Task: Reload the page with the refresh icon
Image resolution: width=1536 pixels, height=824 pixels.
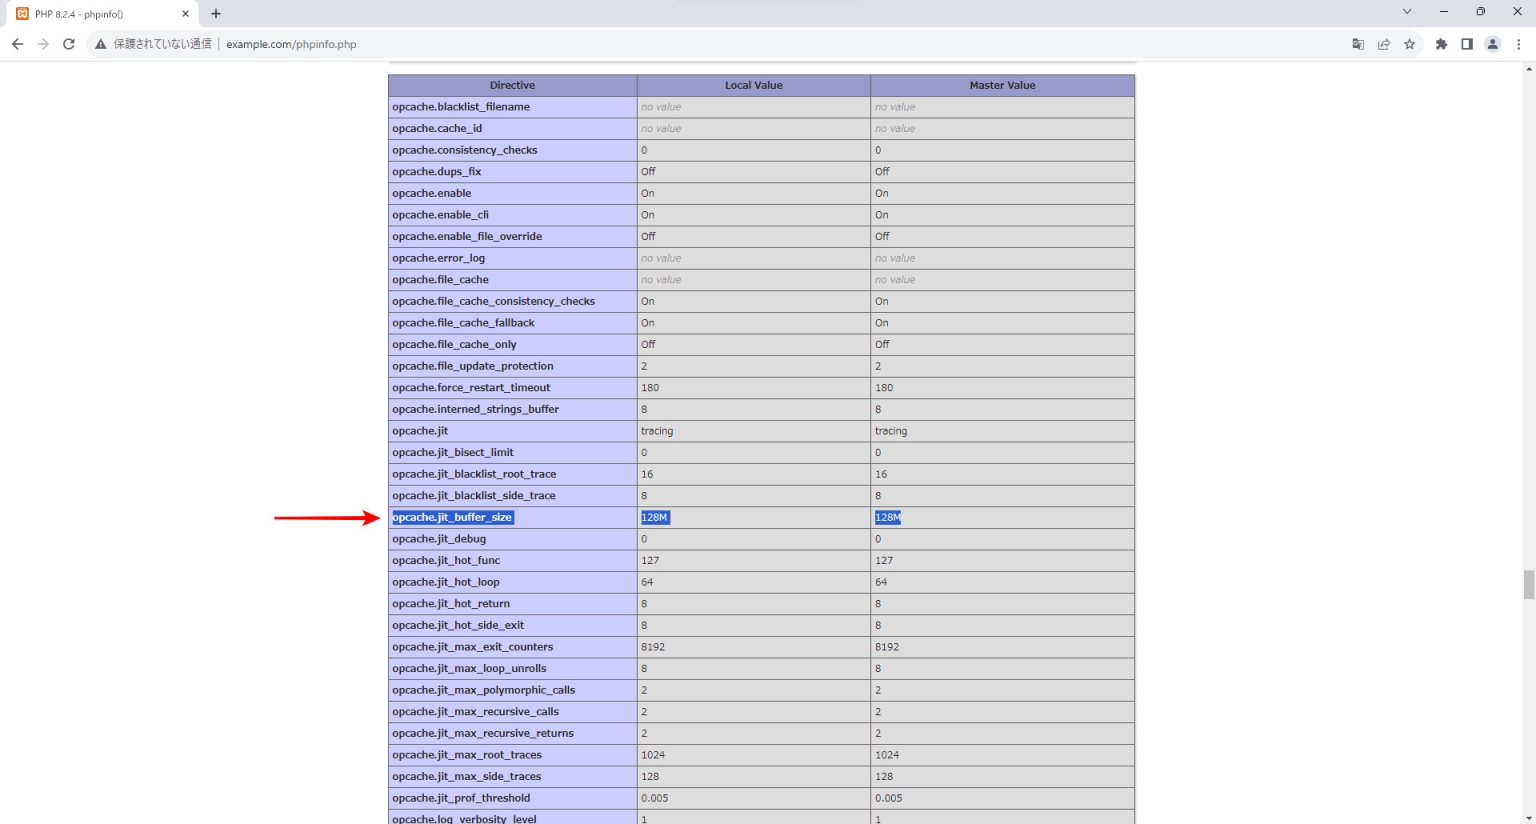Action: (68, 44)
